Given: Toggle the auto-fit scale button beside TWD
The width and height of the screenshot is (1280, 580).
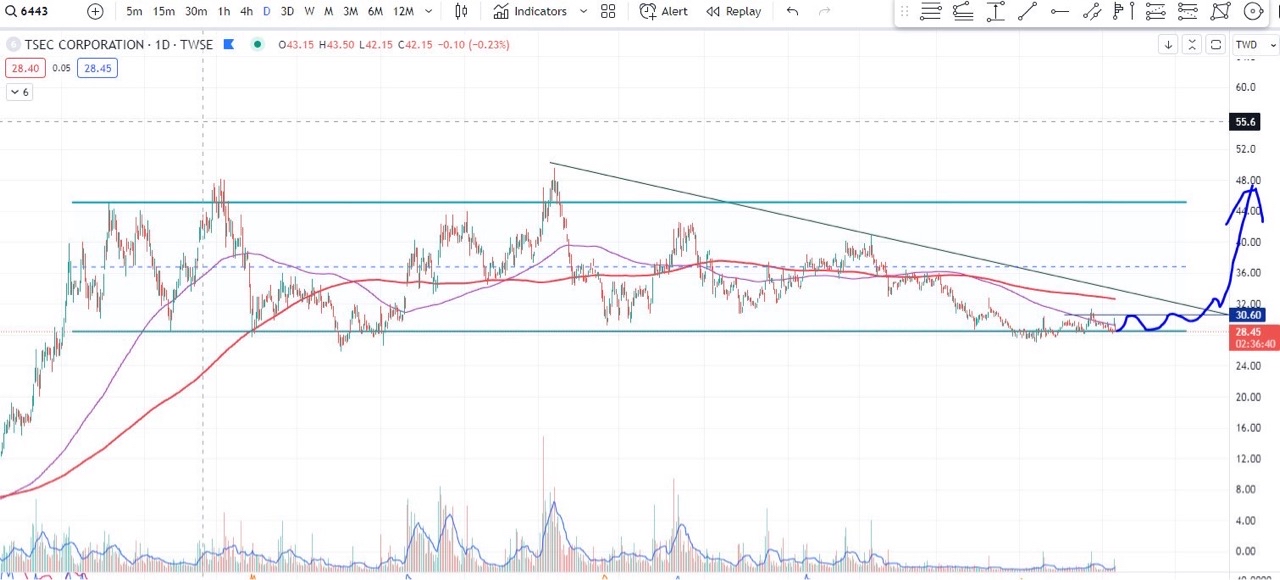Looking at the screenshot, I should 1216,45.
